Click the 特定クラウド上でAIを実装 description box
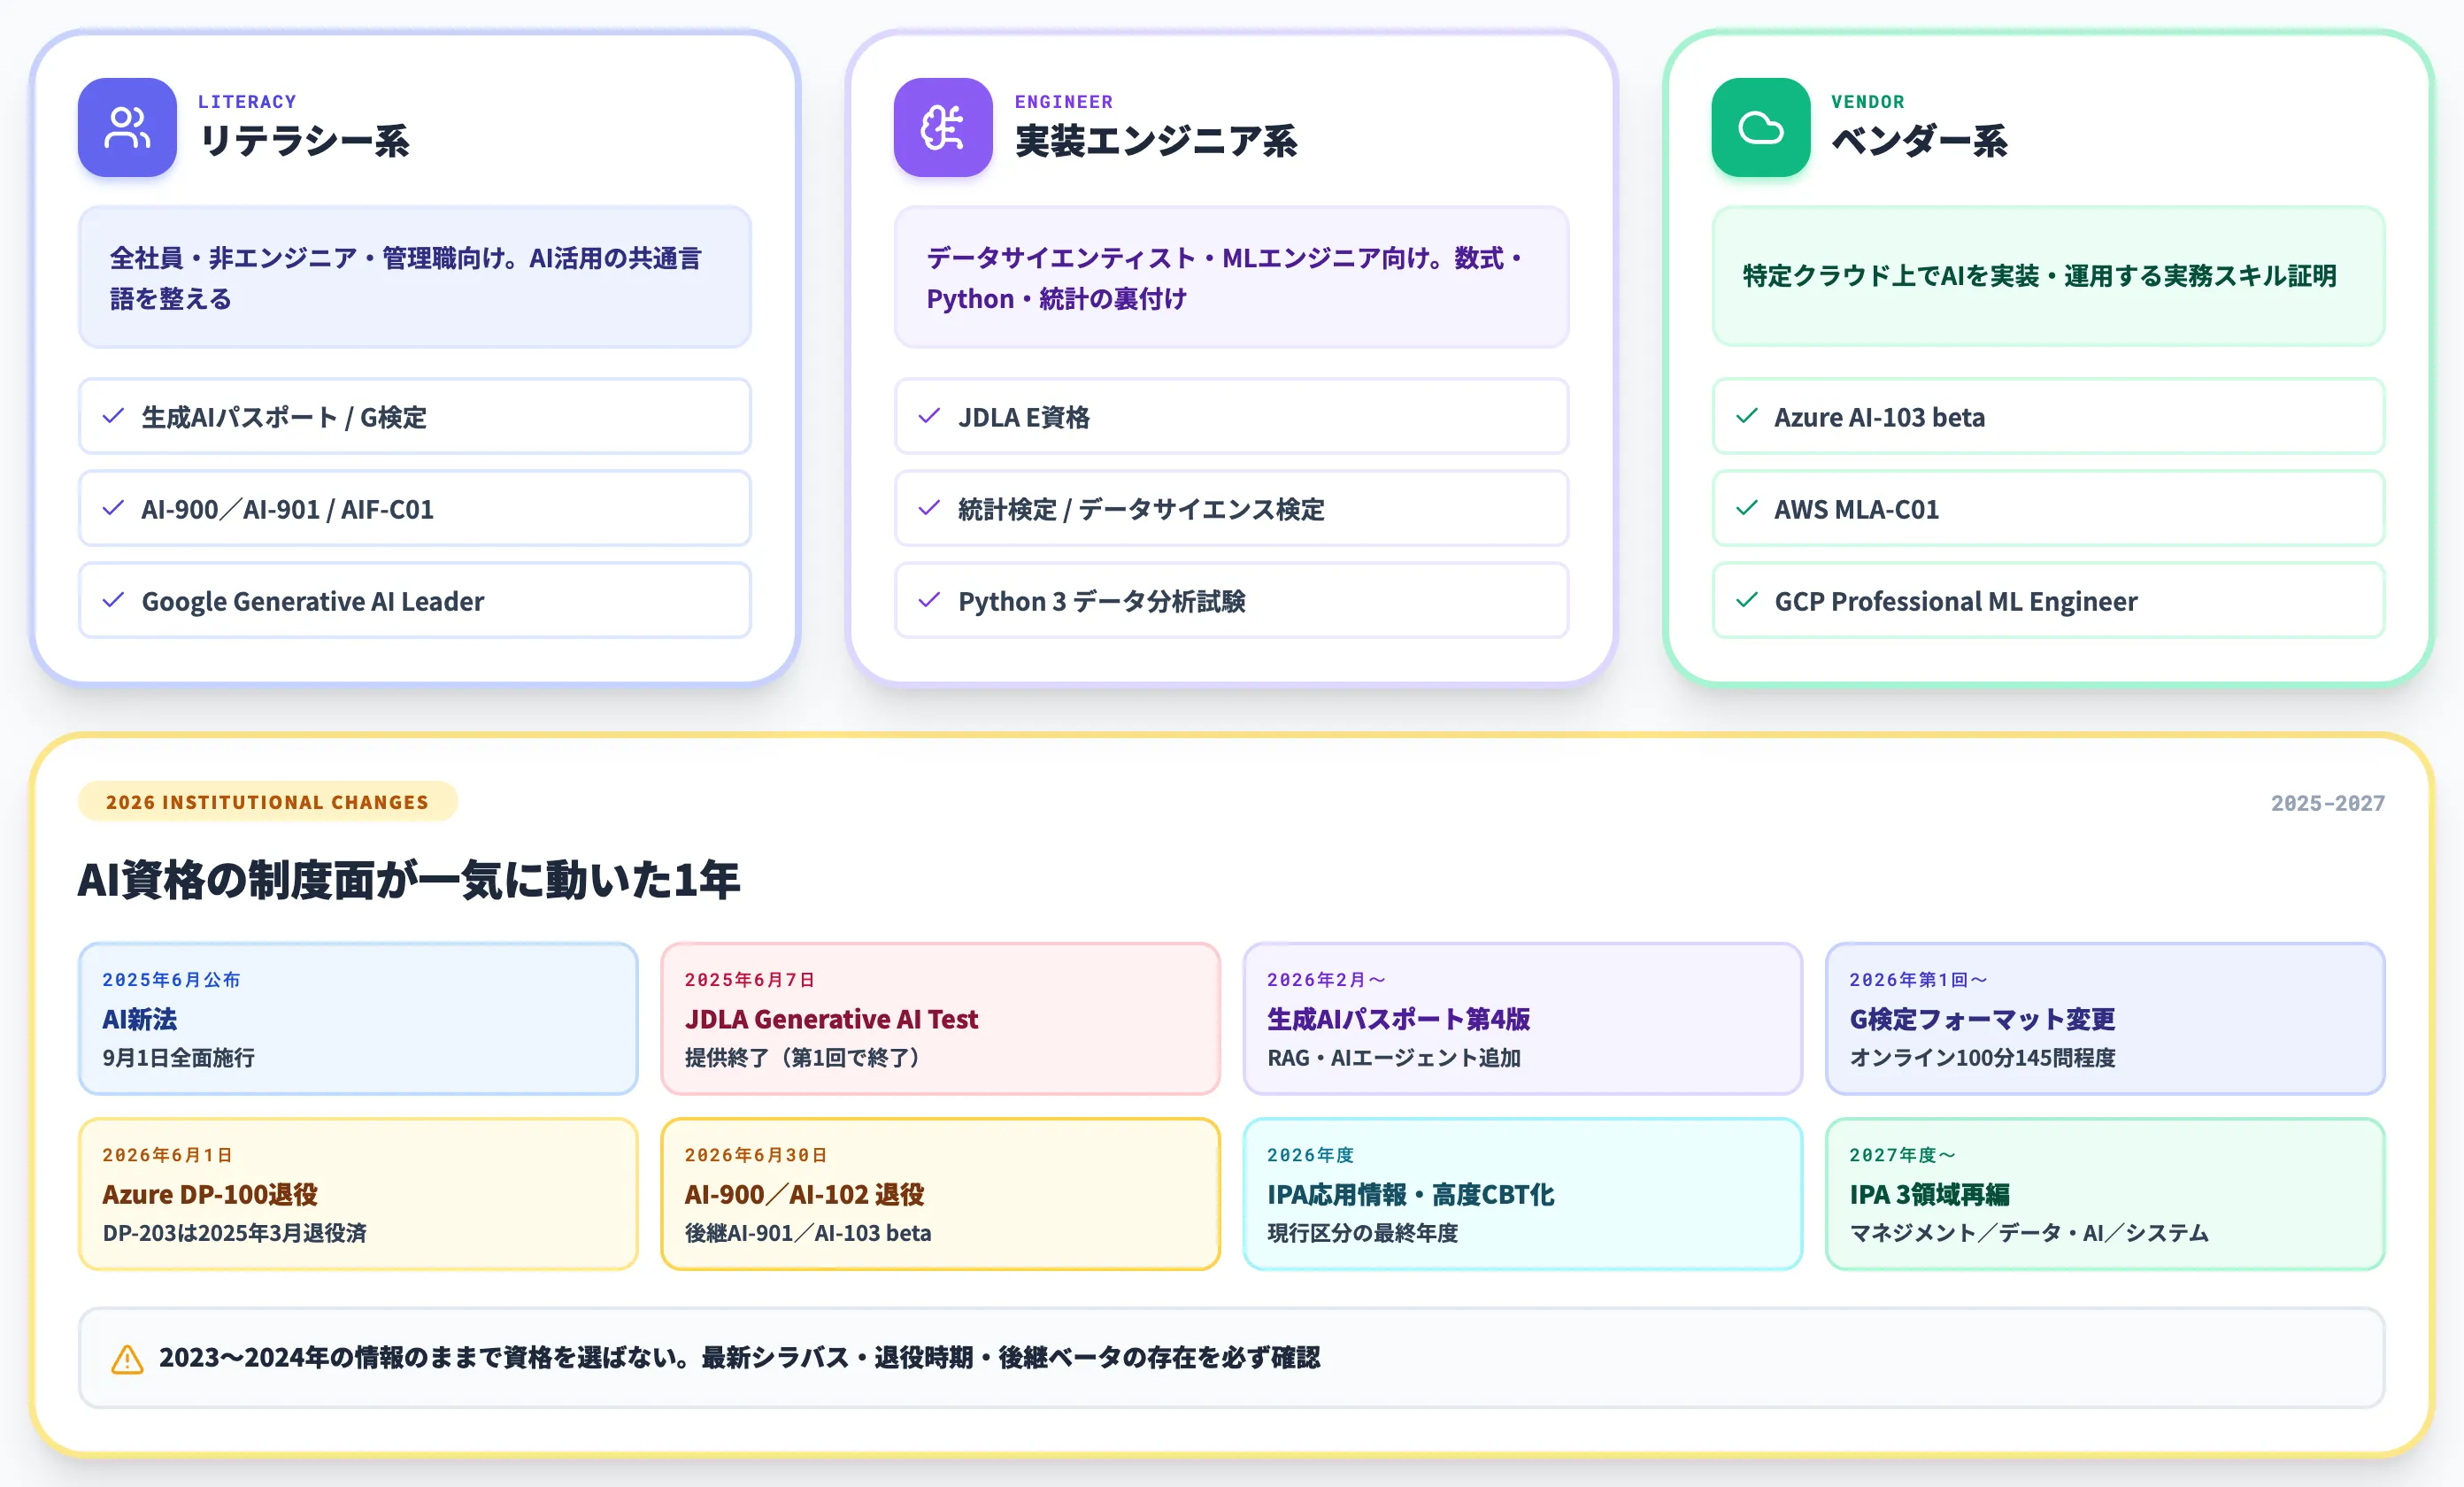The width and height of the screenshot is (2464, 1487). tap(2048, 277)
